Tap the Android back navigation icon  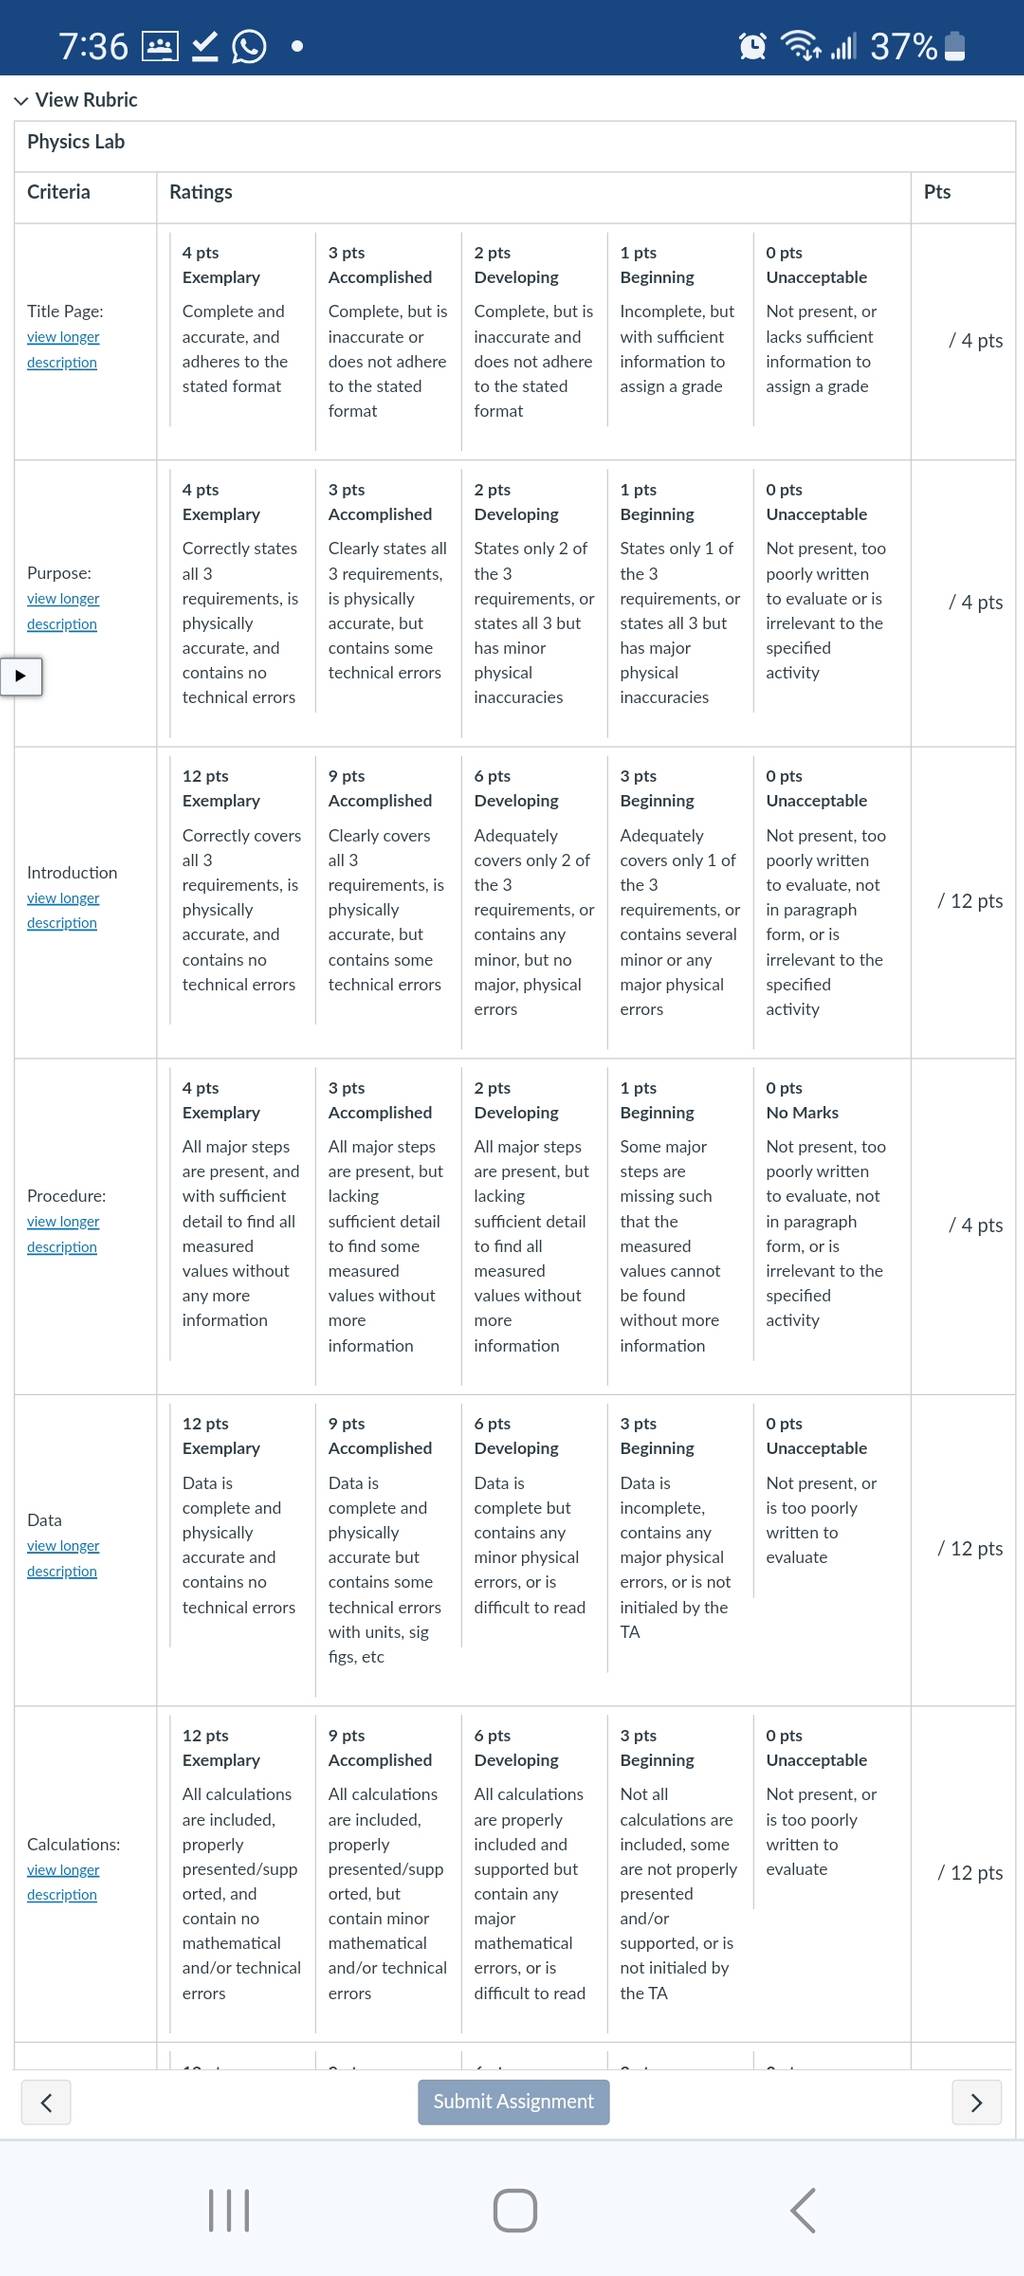(803, 2210)
